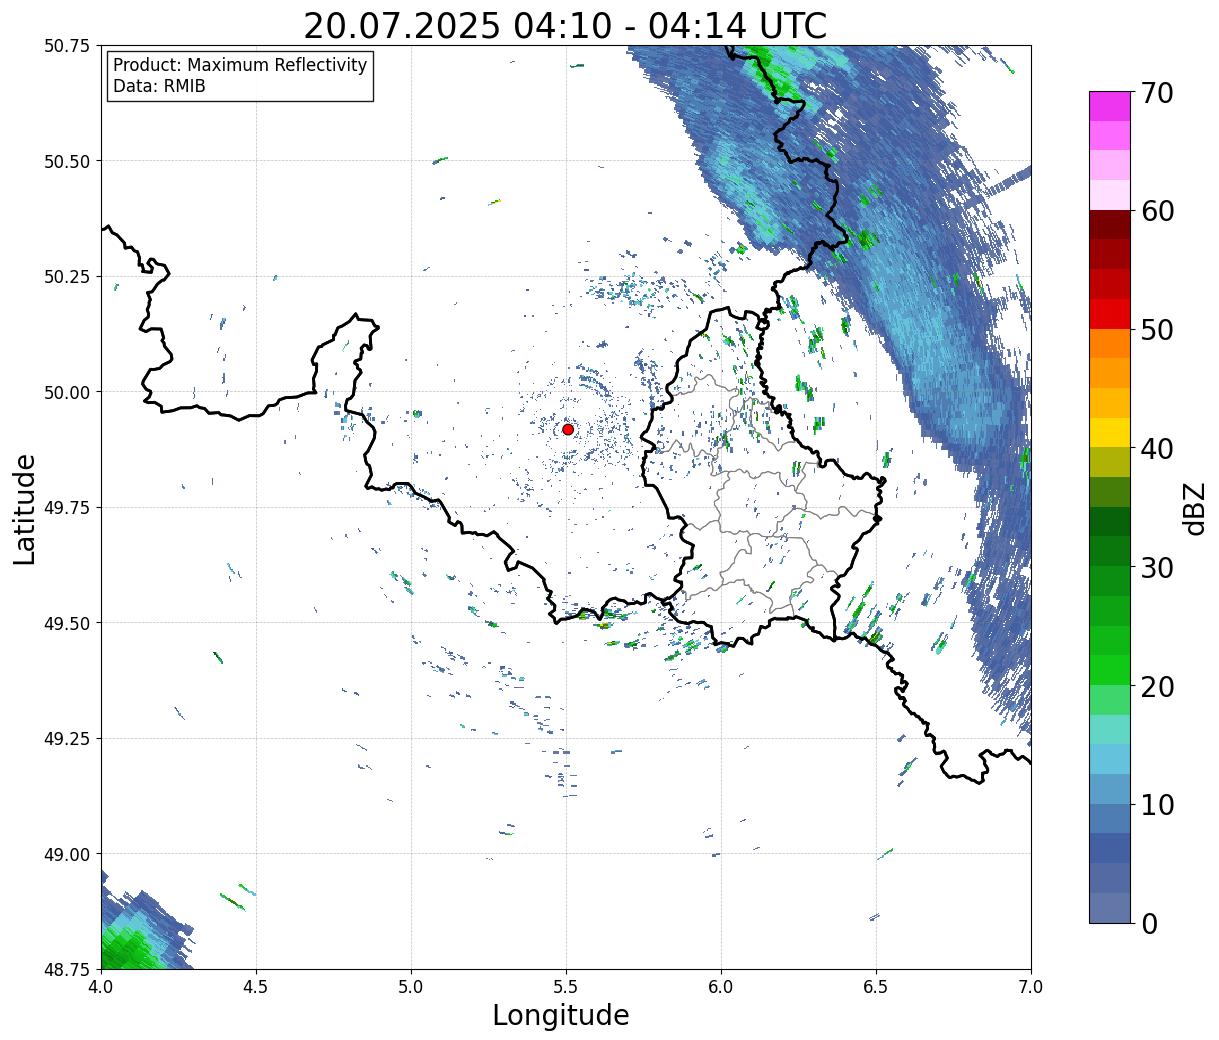Click the latitude tick label 50.25
This screenshot has height=1040, width=1219.
point(67,276)
